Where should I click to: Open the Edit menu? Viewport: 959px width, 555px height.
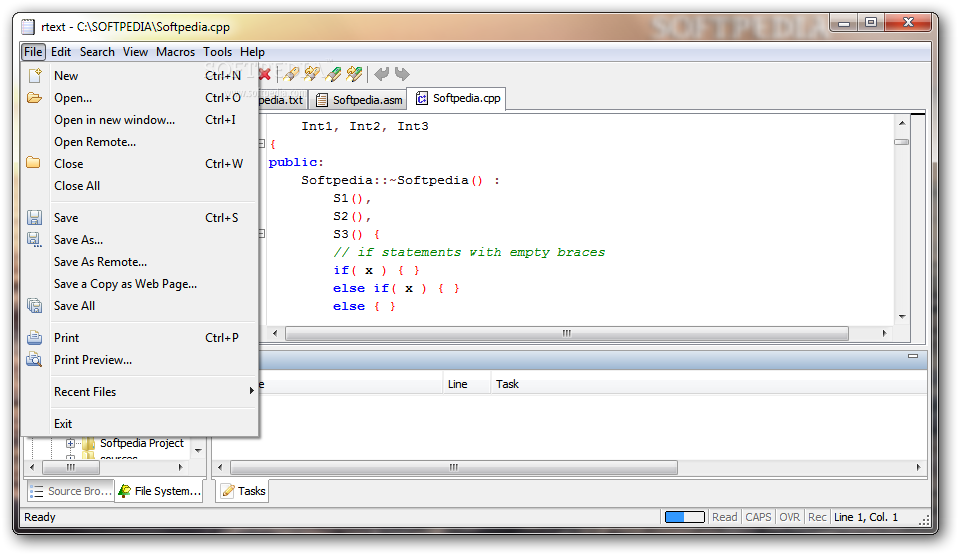click(61, 52)
